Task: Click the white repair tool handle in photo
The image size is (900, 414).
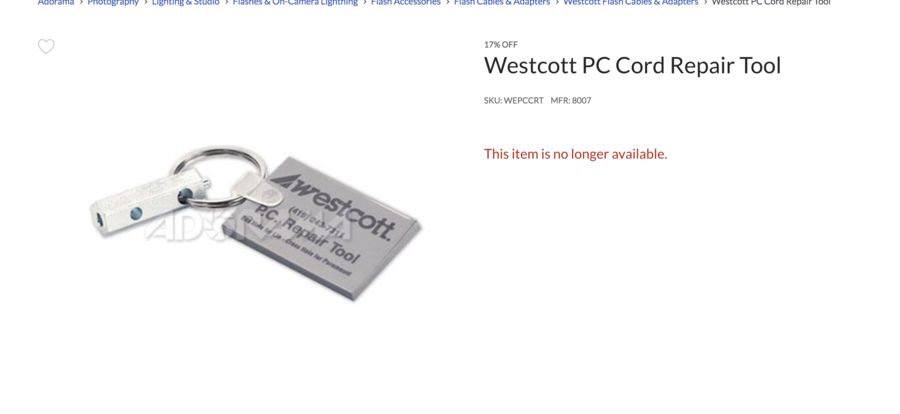Action: [x=149, y=204]
